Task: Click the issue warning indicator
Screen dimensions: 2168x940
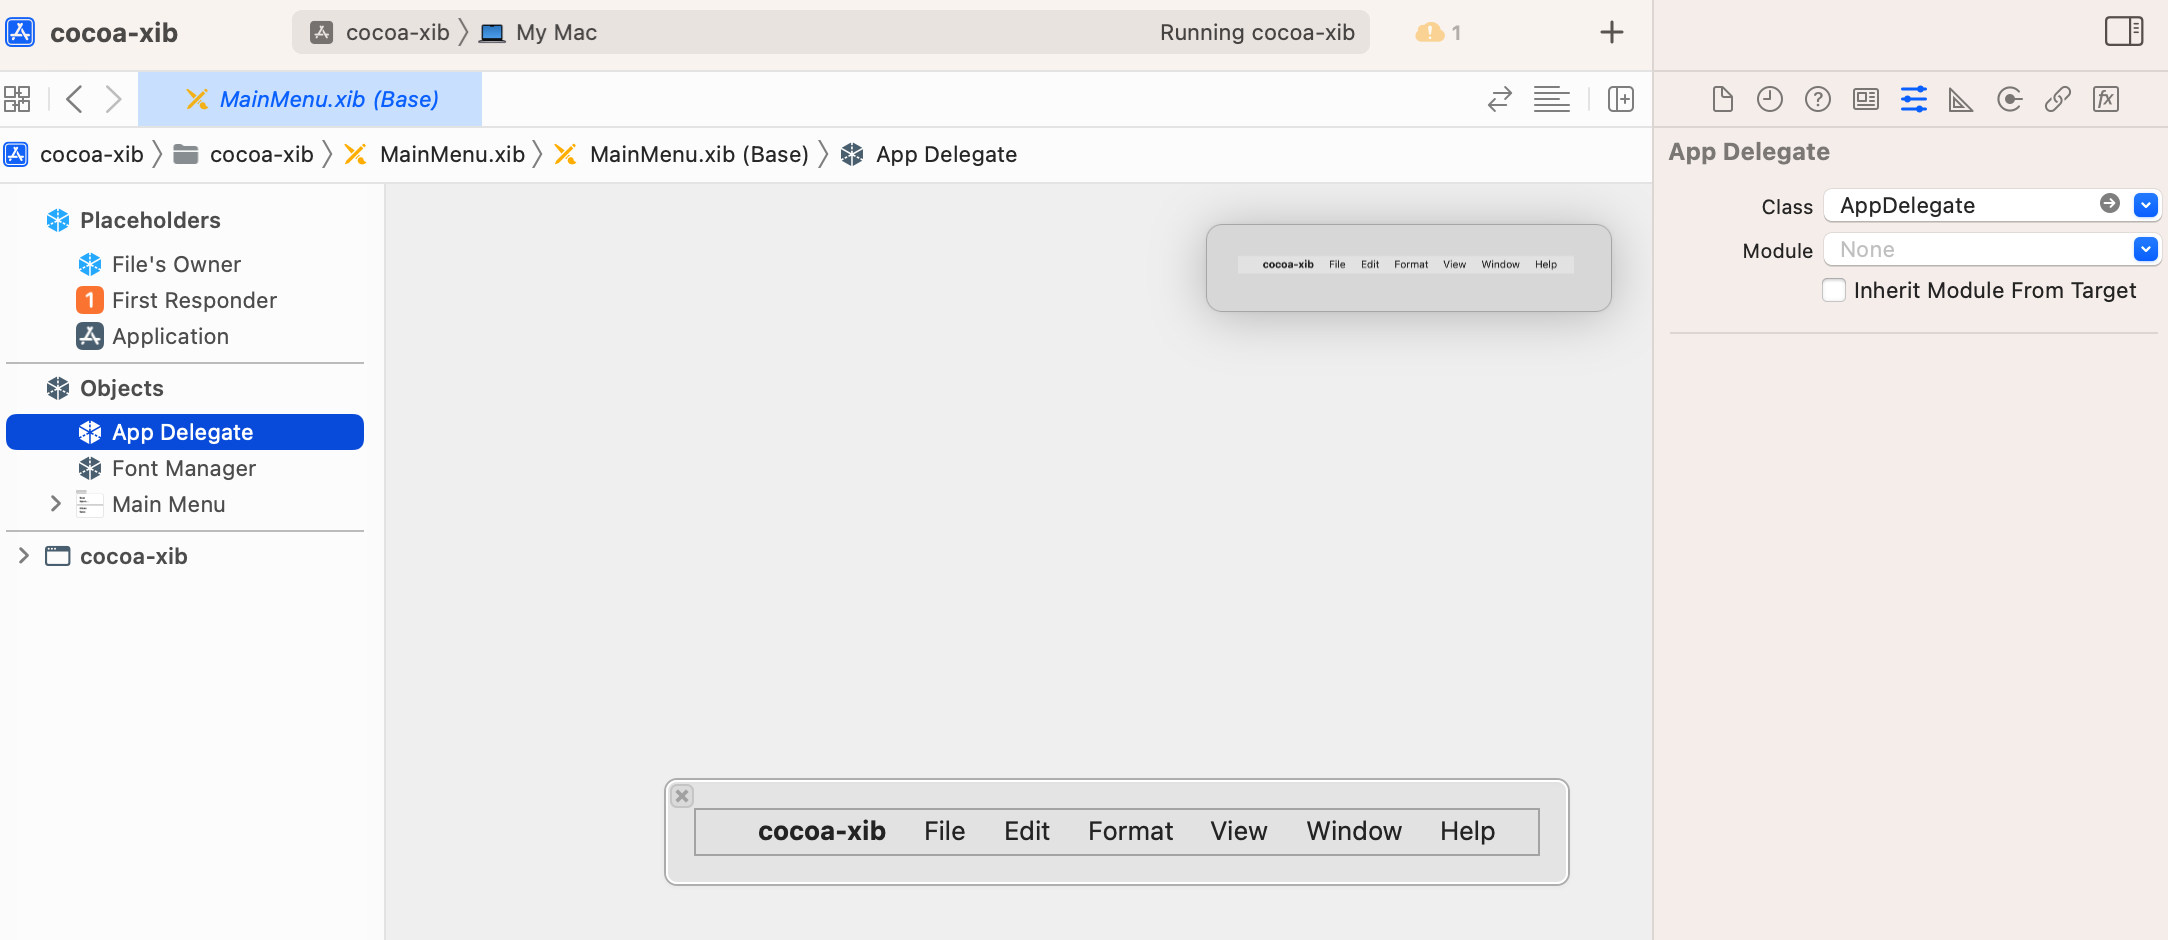Action: point(1439,32)
